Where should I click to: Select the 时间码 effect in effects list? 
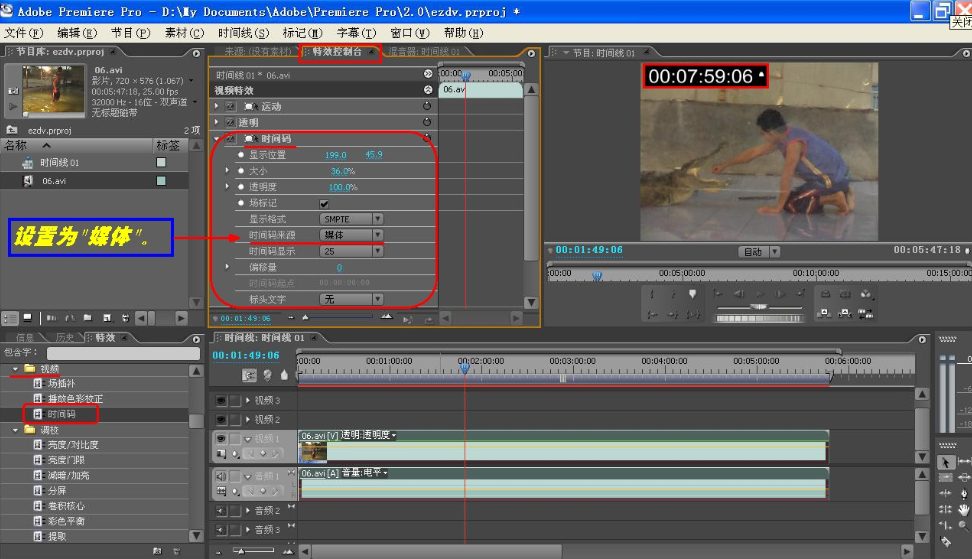(x=61, y=414)
